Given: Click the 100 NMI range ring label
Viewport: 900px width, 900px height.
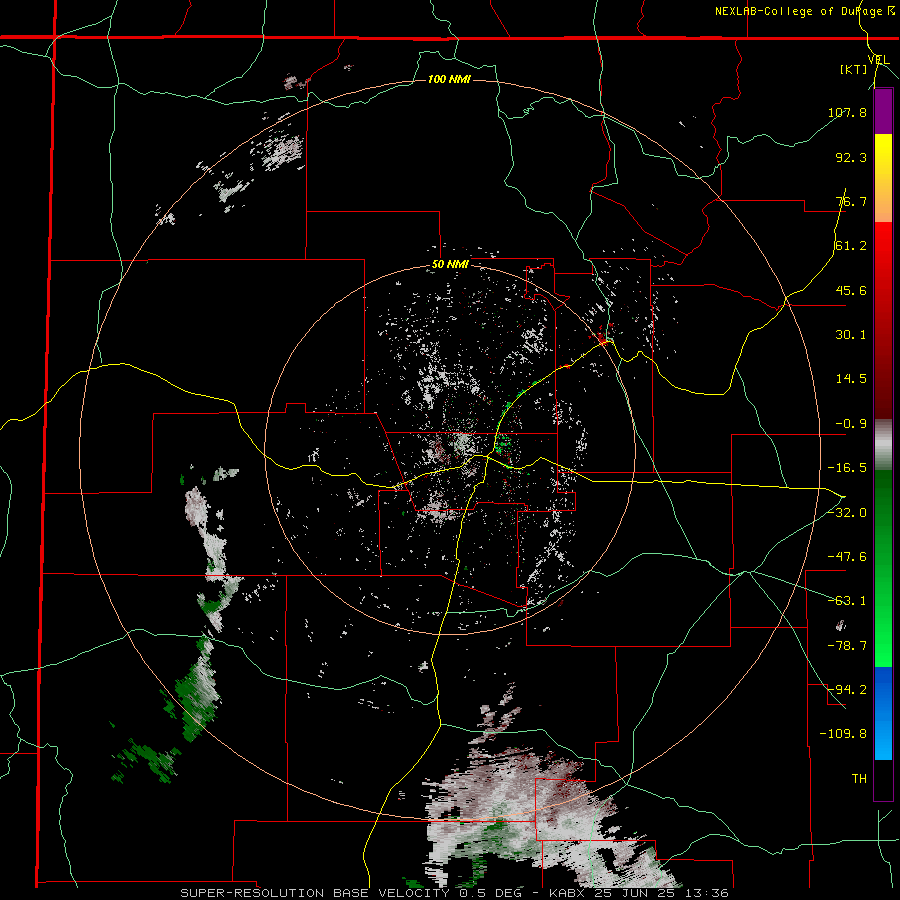Looking at the screenshot, I should [x=449, y=79].
